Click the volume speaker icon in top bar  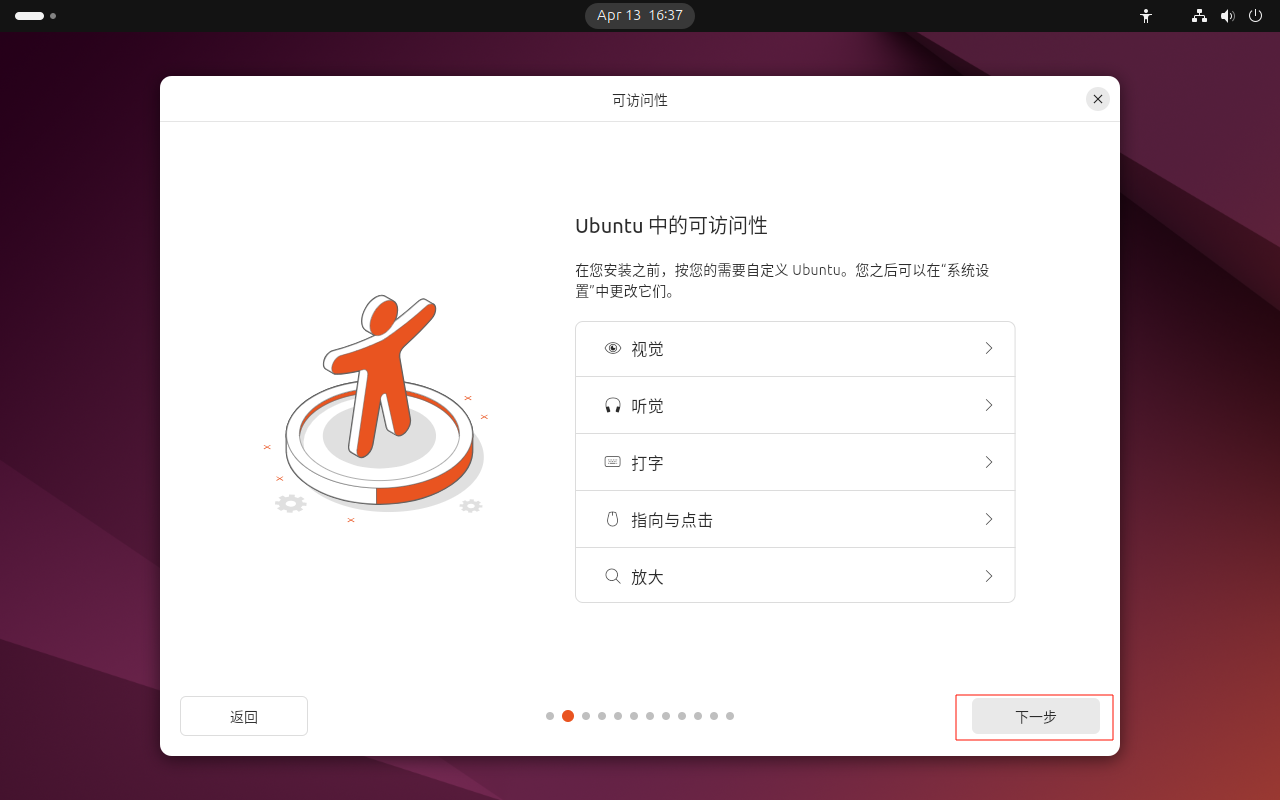(x=1228, y=16)
